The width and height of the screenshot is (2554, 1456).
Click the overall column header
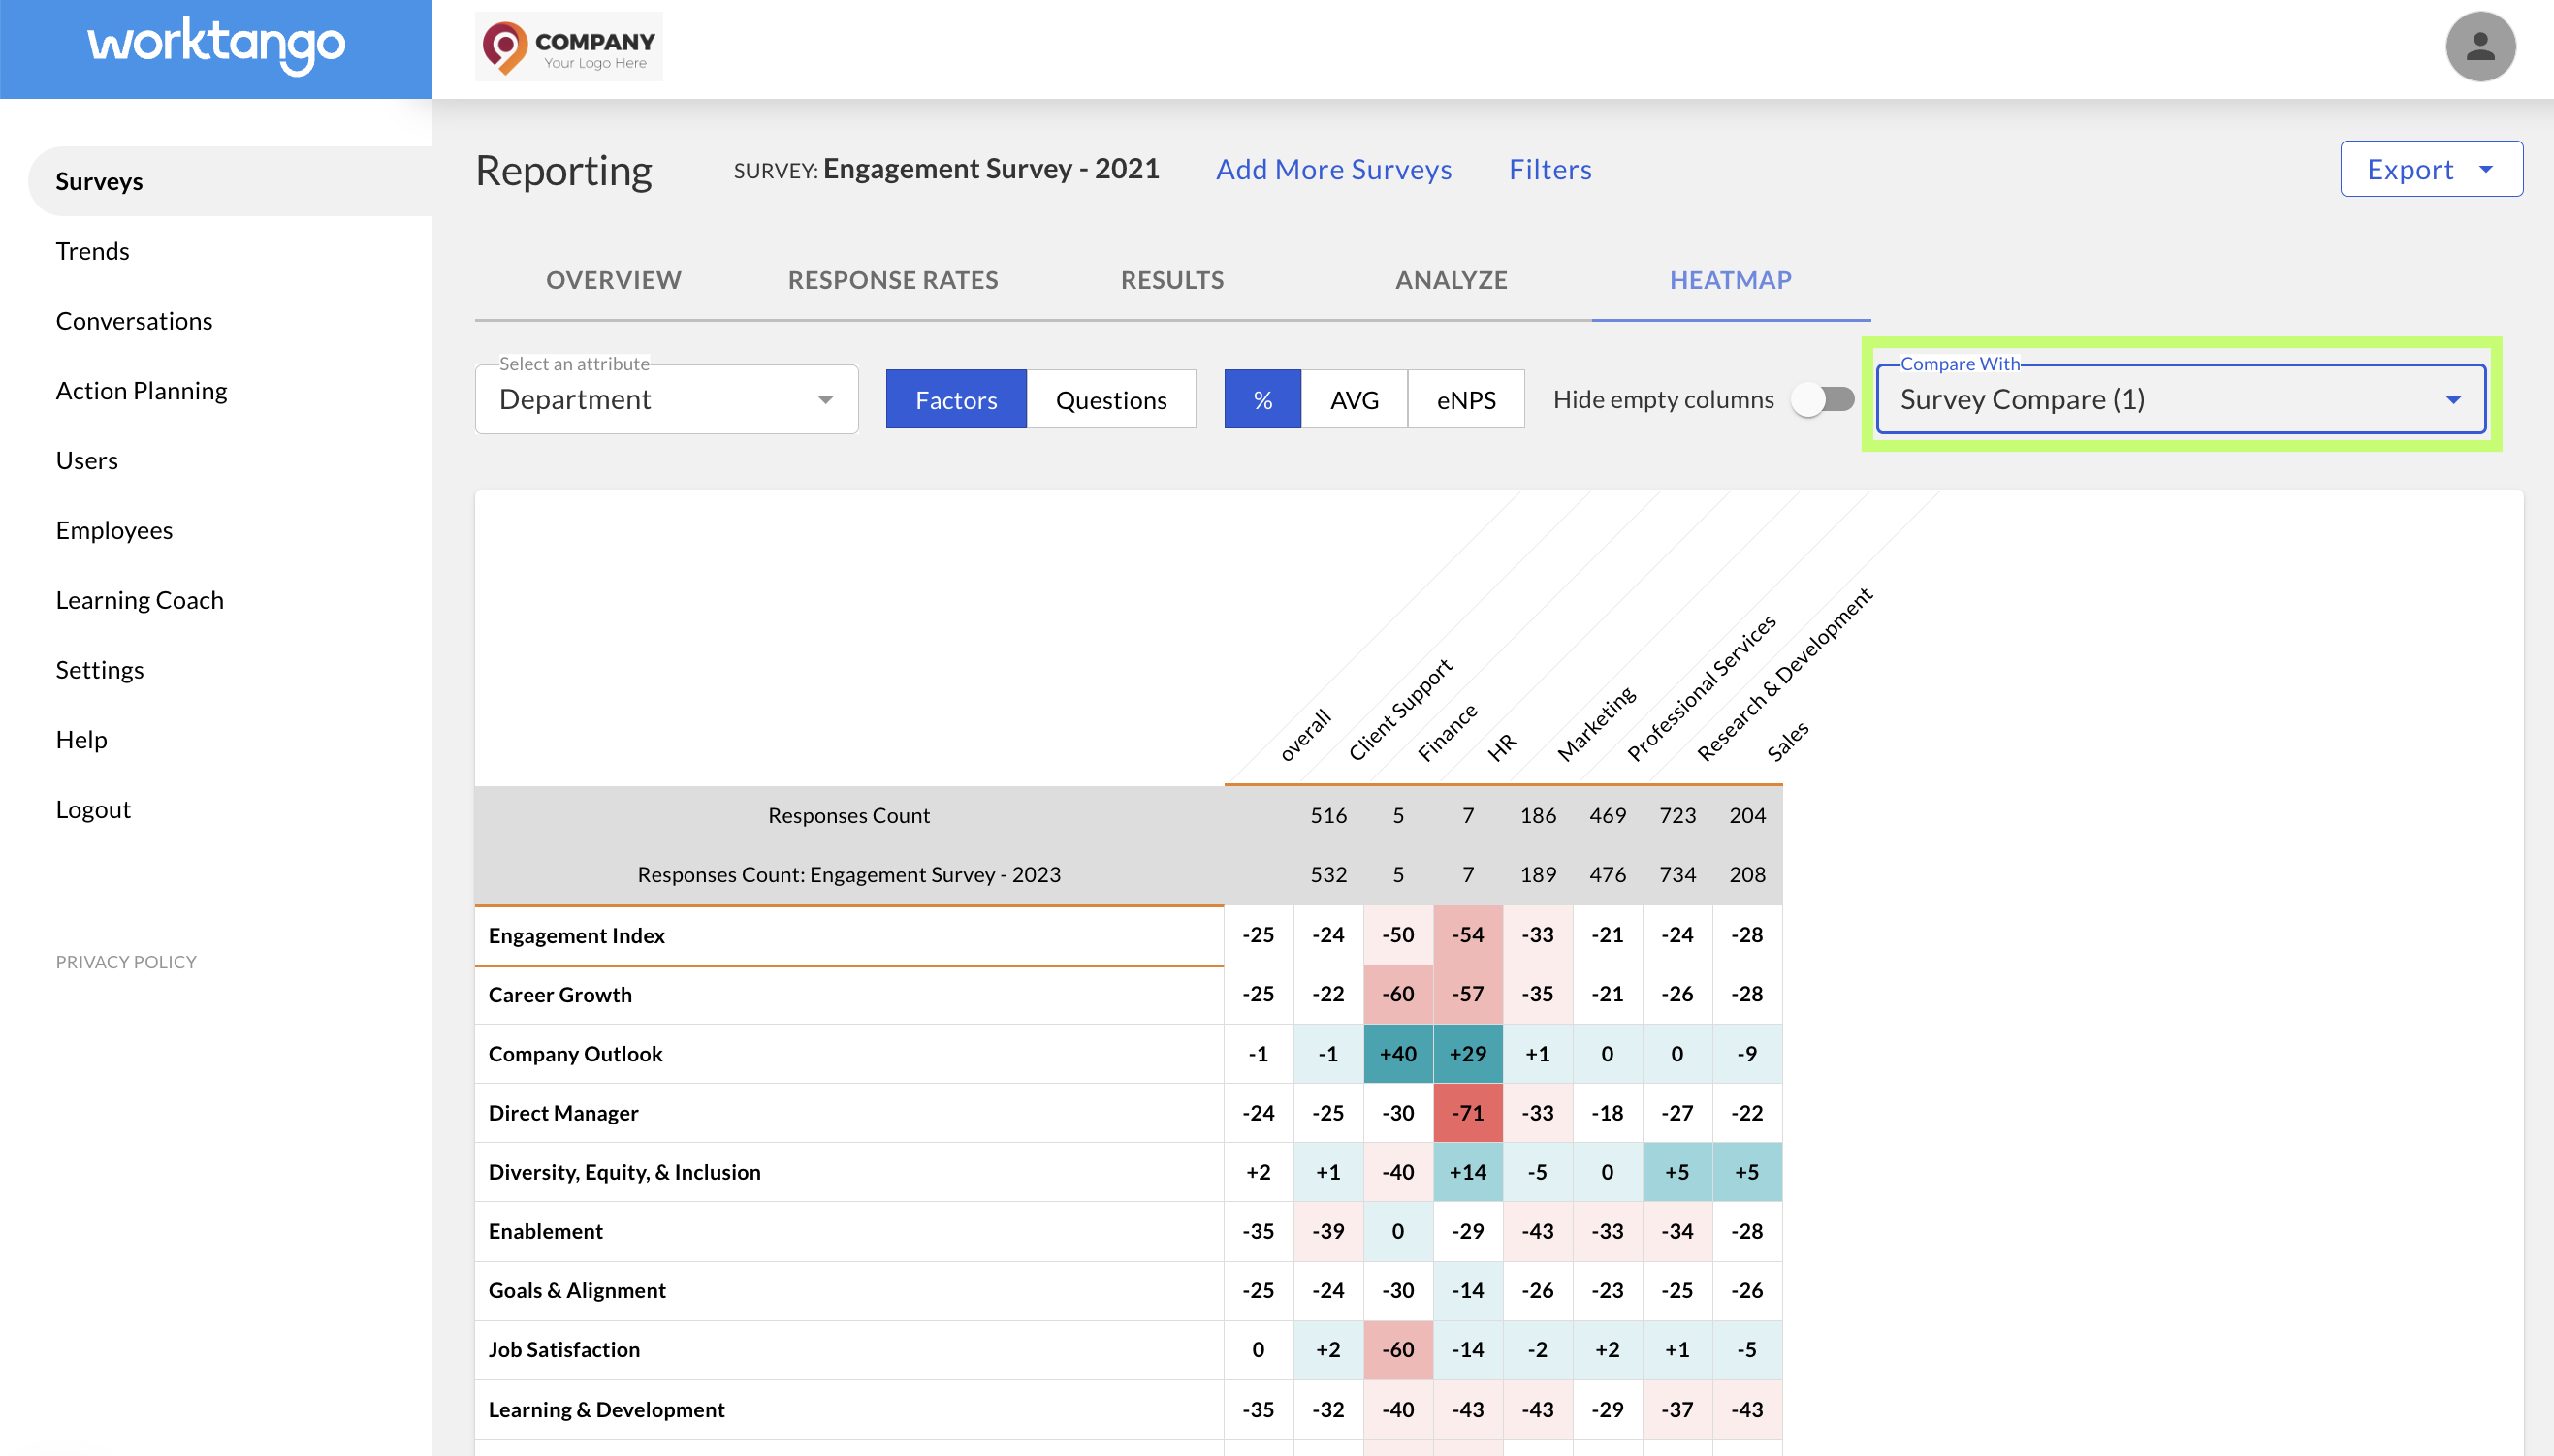[1305, 735]
